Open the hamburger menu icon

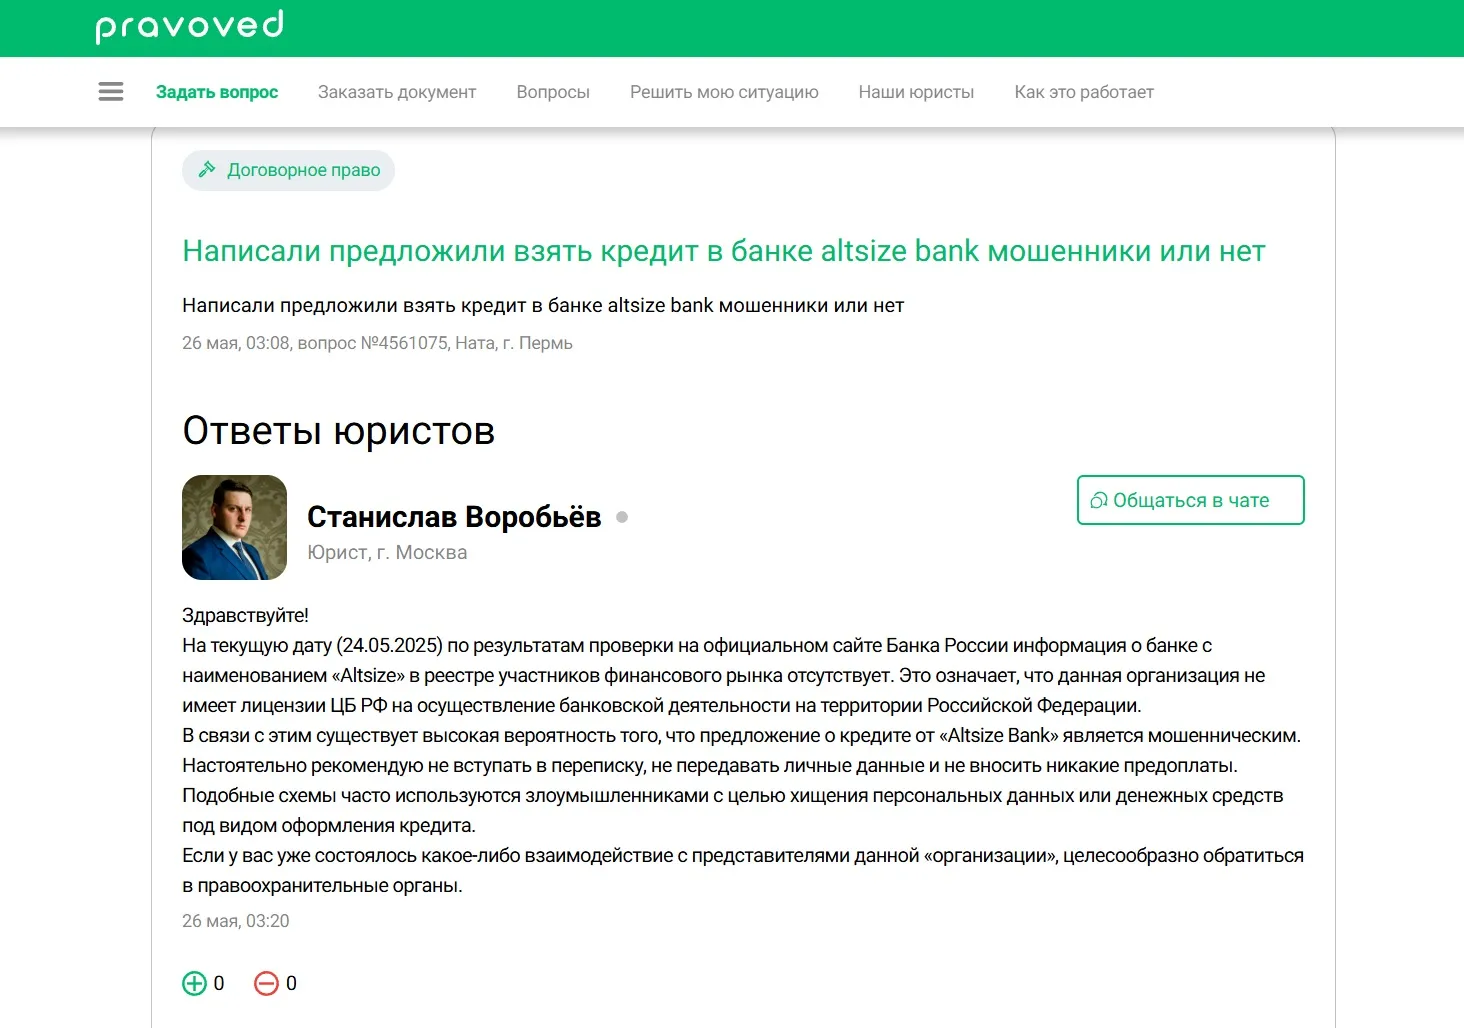click(111, 92)
